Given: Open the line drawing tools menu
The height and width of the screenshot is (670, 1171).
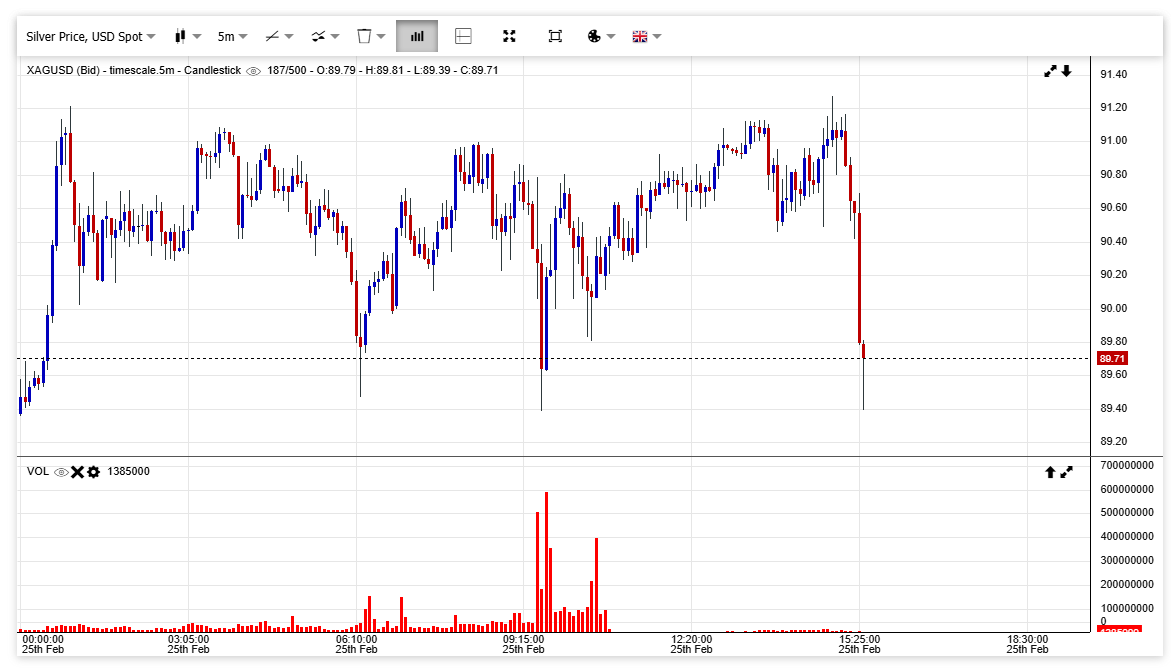Looking at the screenshot, I should click(x=278, y=36).
